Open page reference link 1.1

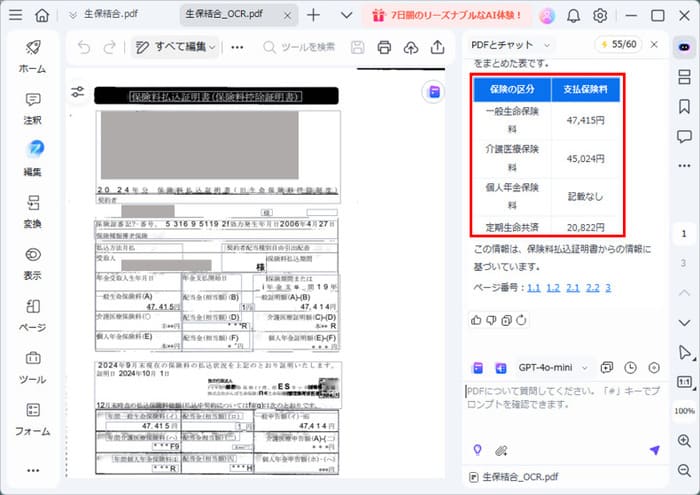[x=534, y=287]
